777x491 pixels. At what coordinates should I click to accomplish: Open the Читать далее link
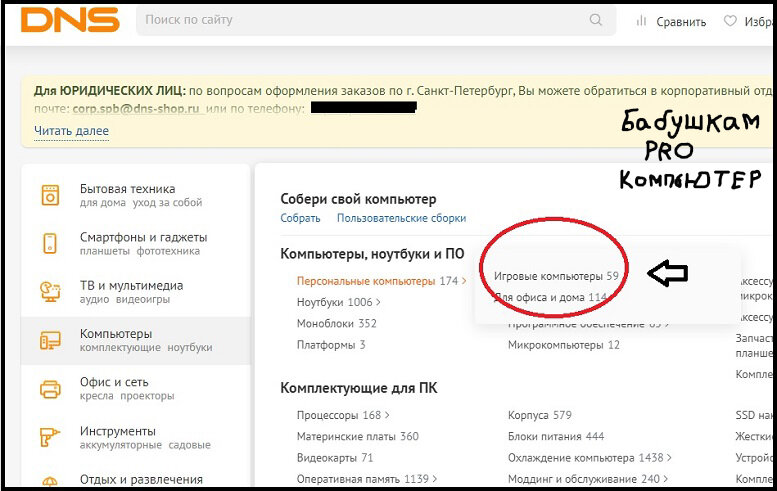coord(71,131)
